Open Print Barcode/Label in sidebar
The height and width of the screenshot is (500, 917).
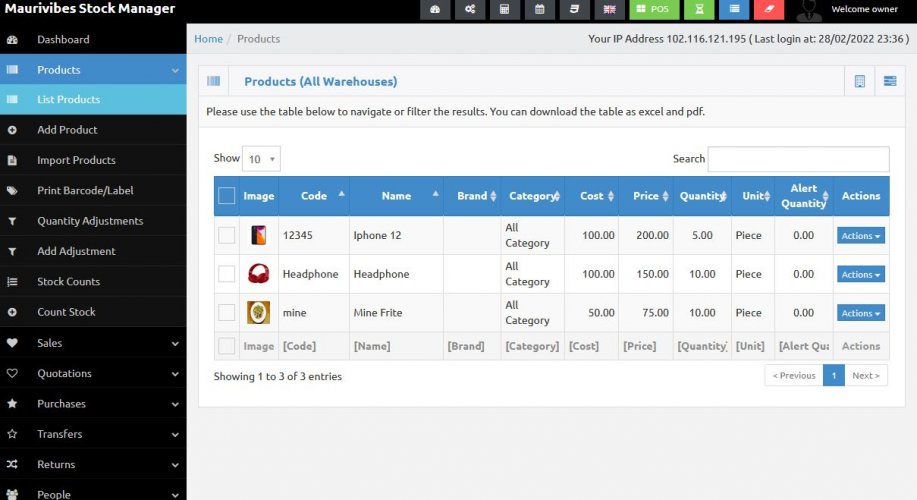coord(93,191)
